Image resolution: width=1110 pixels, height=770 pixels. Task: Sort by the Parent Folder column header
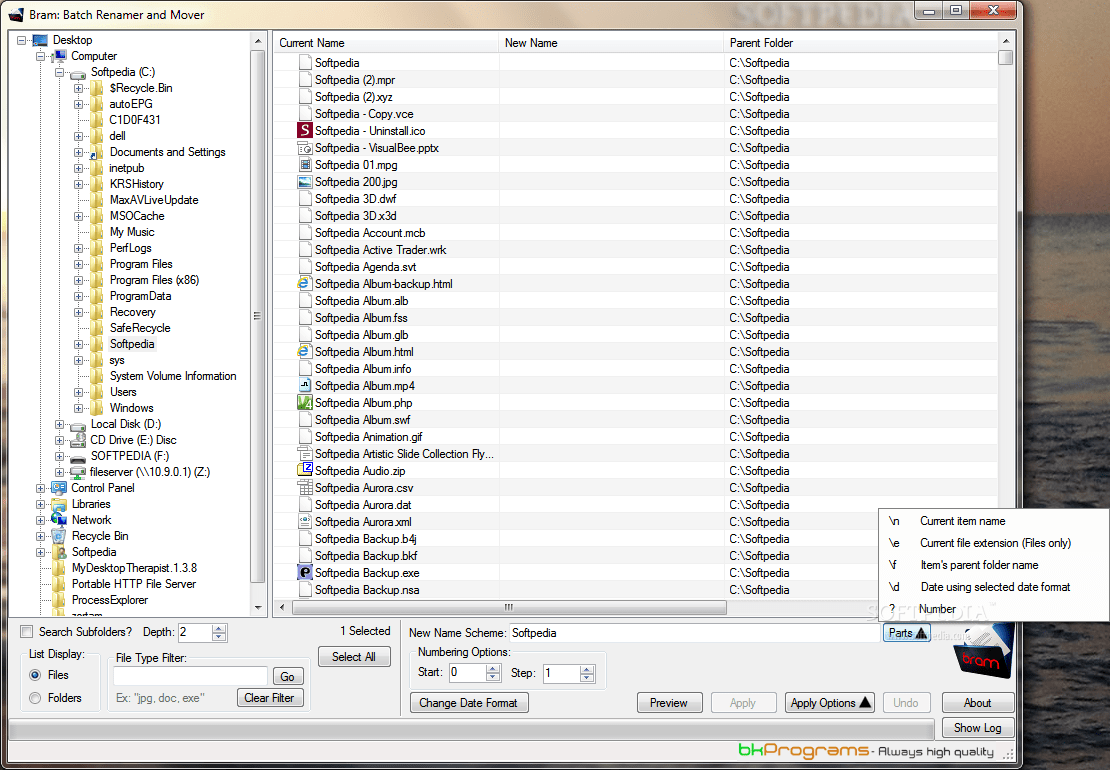(860, 42)
